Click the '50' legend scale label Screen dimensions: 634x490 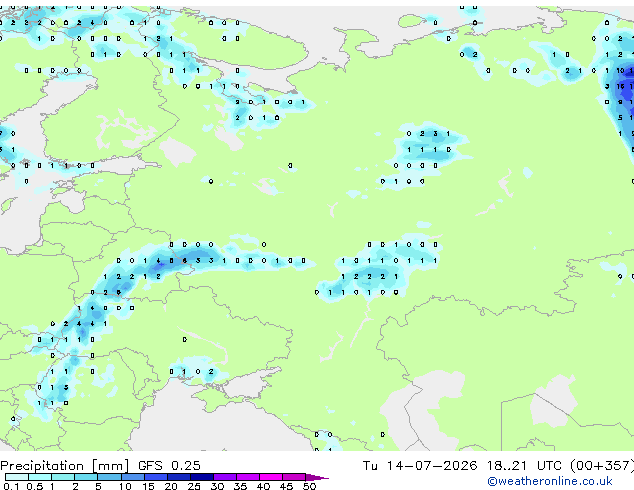(x=309, y=486)
